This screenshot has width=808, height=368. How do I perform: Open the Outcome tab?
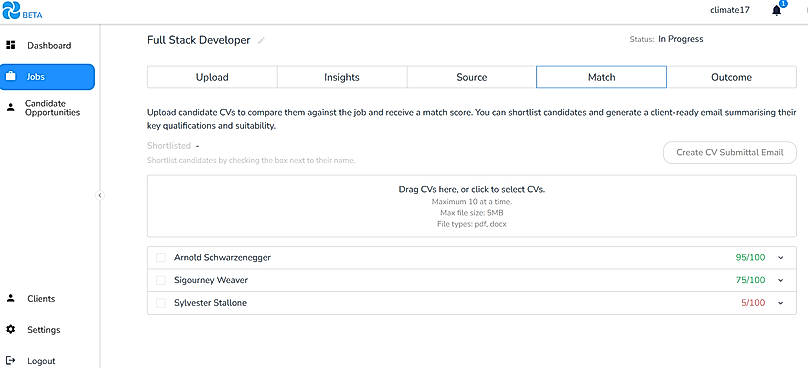point(731,77)
